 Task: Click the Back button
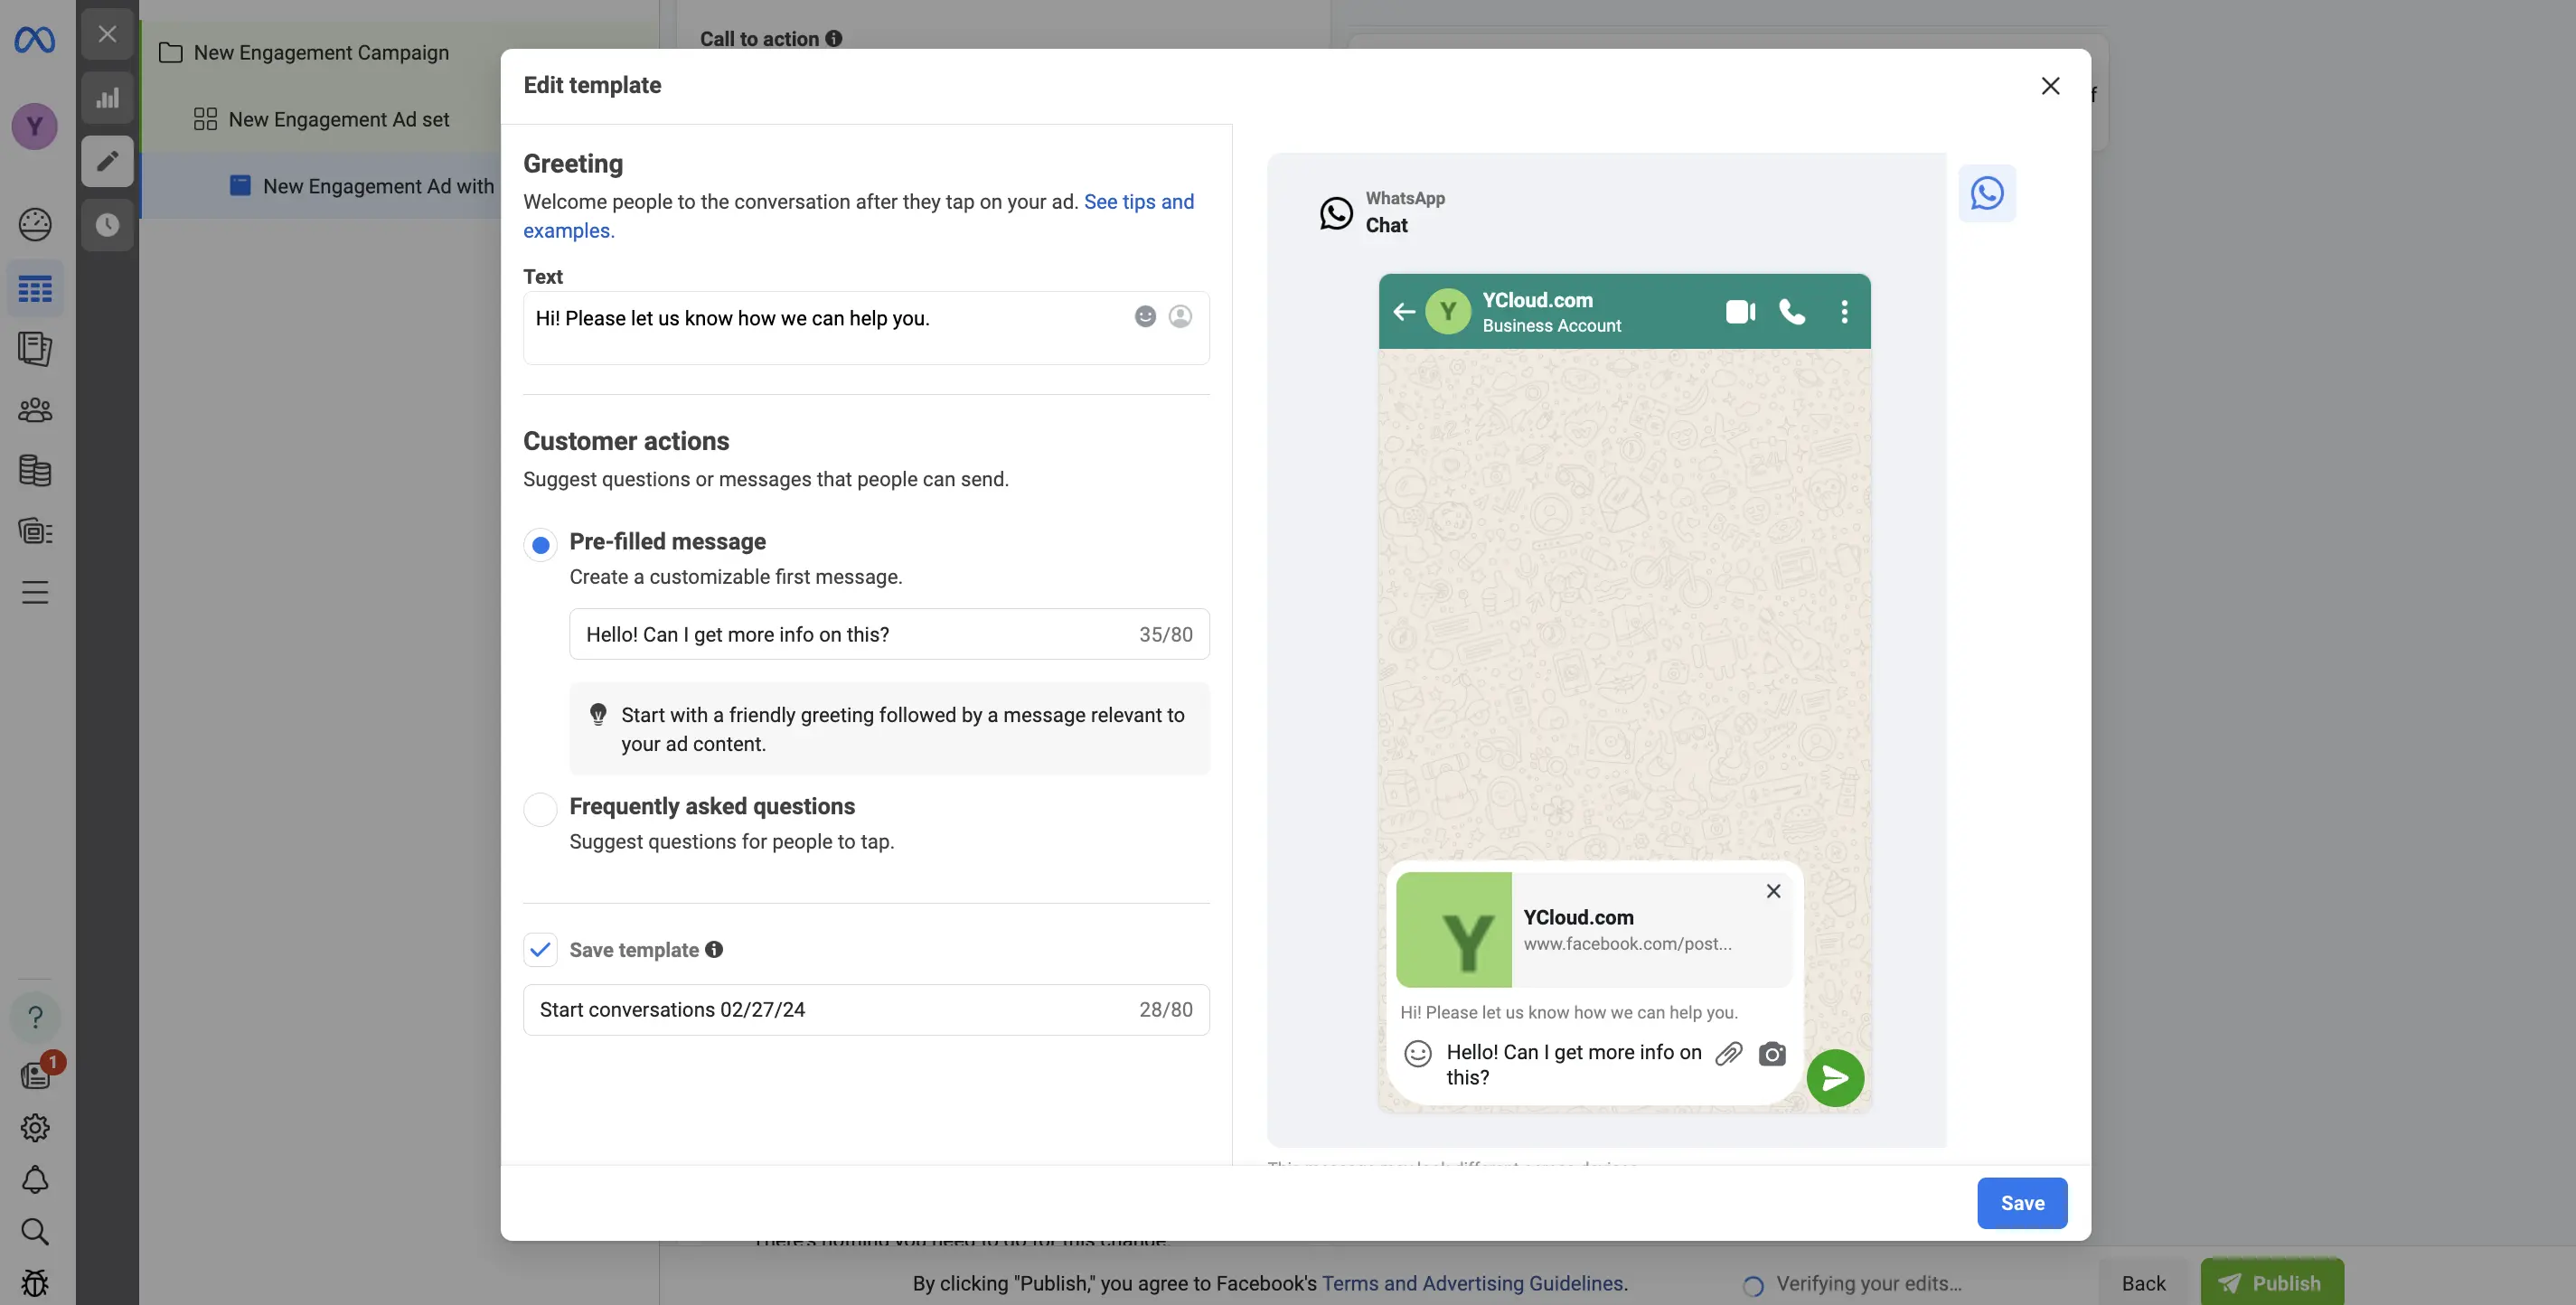(x=2143, y=1283)
